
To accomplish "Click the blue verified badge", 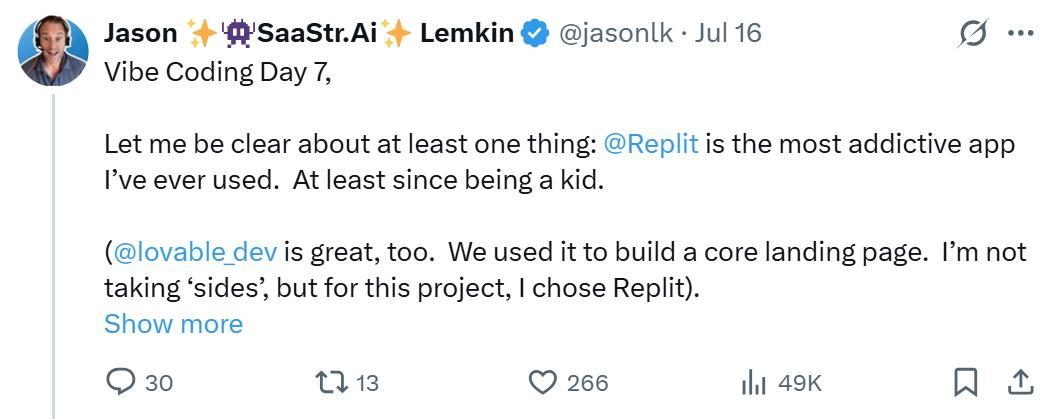I will coord(536,33).
